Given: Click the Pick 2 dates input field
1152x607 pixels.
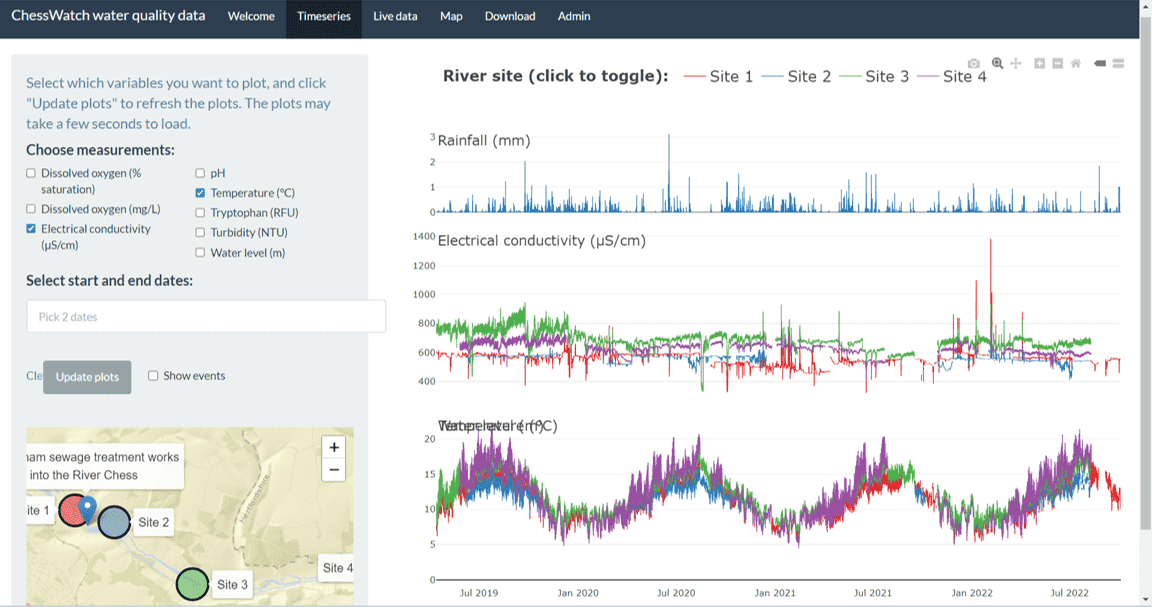Looking at the screenshot, I should (x=205, y=316).
